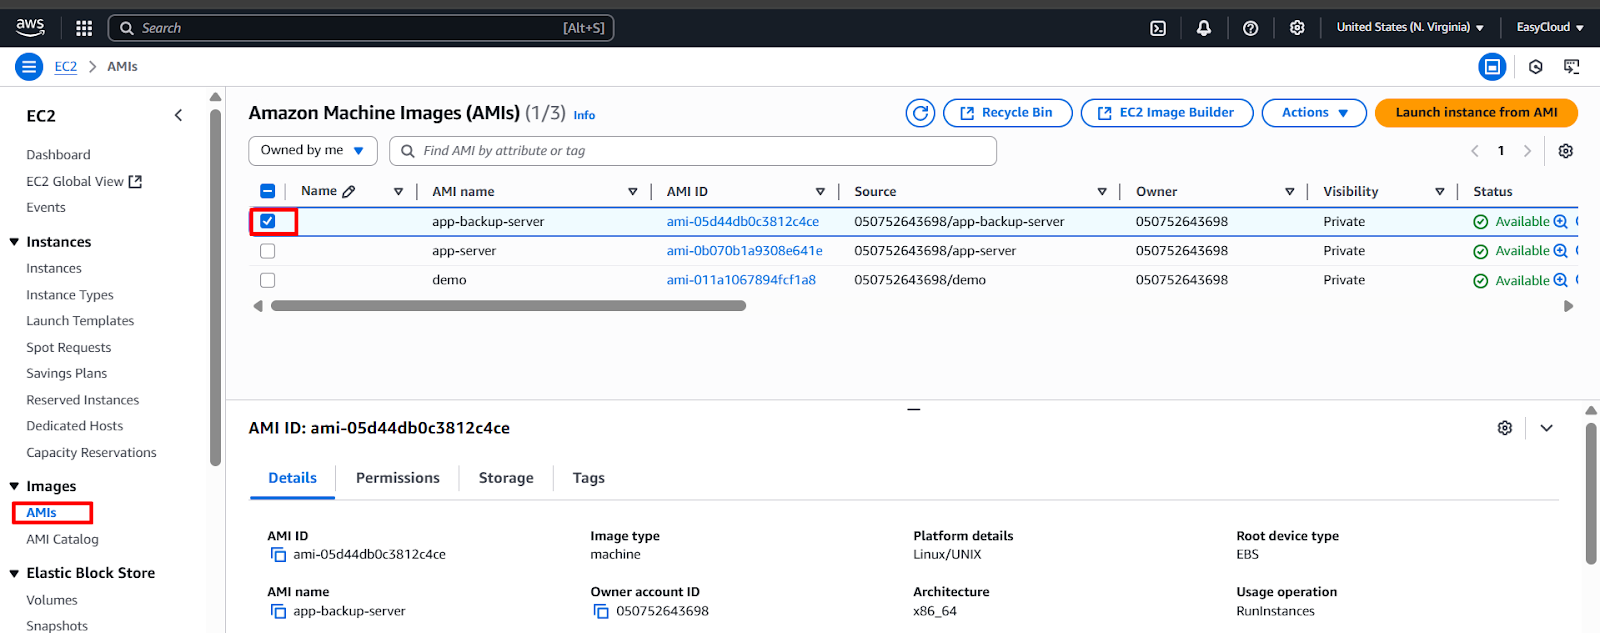Click the Info link beside the heading
The height and width of the screenshot is (633, 1600).
pos(584,116)
